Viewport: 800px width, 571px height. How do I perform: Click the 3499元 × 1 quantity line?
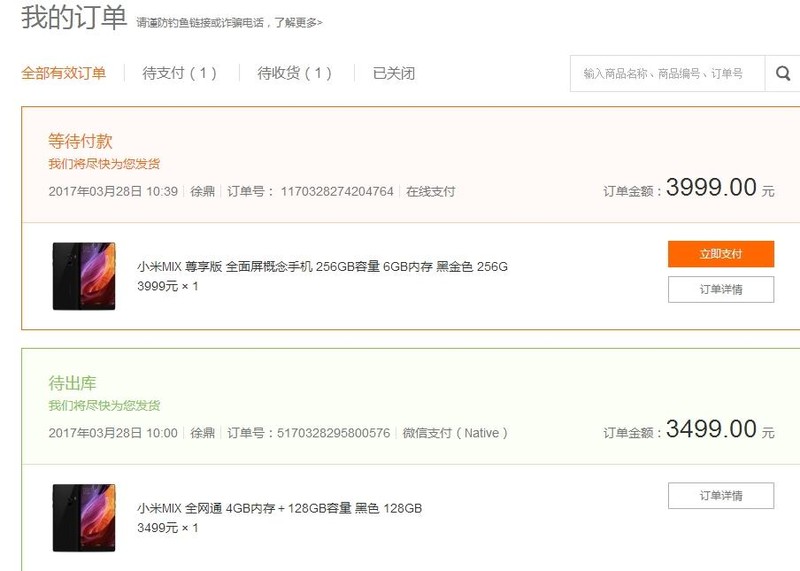coord(168,528)
